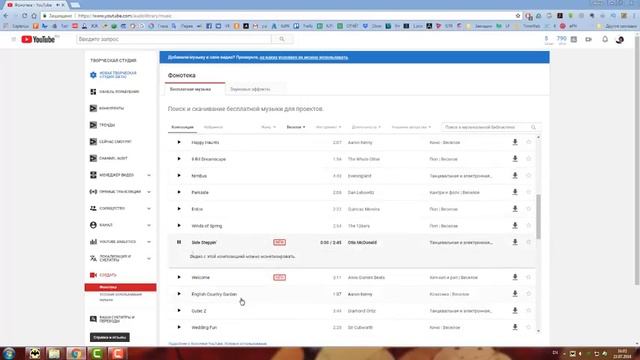Open the notifications bell
Screen dimensions: 640x360
coord(605,39)
